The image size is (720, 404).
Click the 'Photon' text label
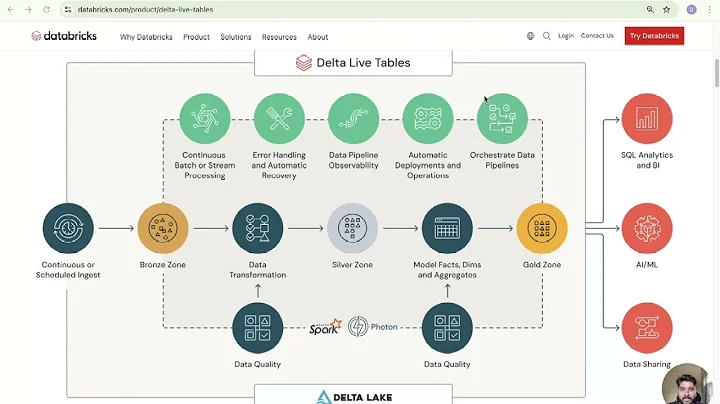click(x=384, y=327)
